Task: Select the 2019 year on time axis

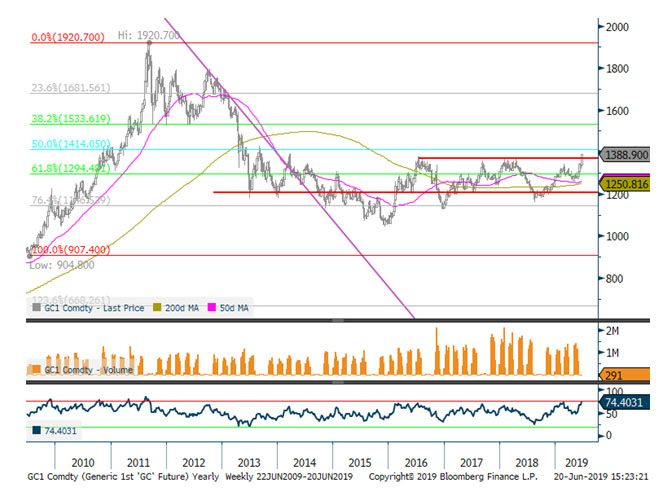Action: pyautogui.click(x=573, y=464)
